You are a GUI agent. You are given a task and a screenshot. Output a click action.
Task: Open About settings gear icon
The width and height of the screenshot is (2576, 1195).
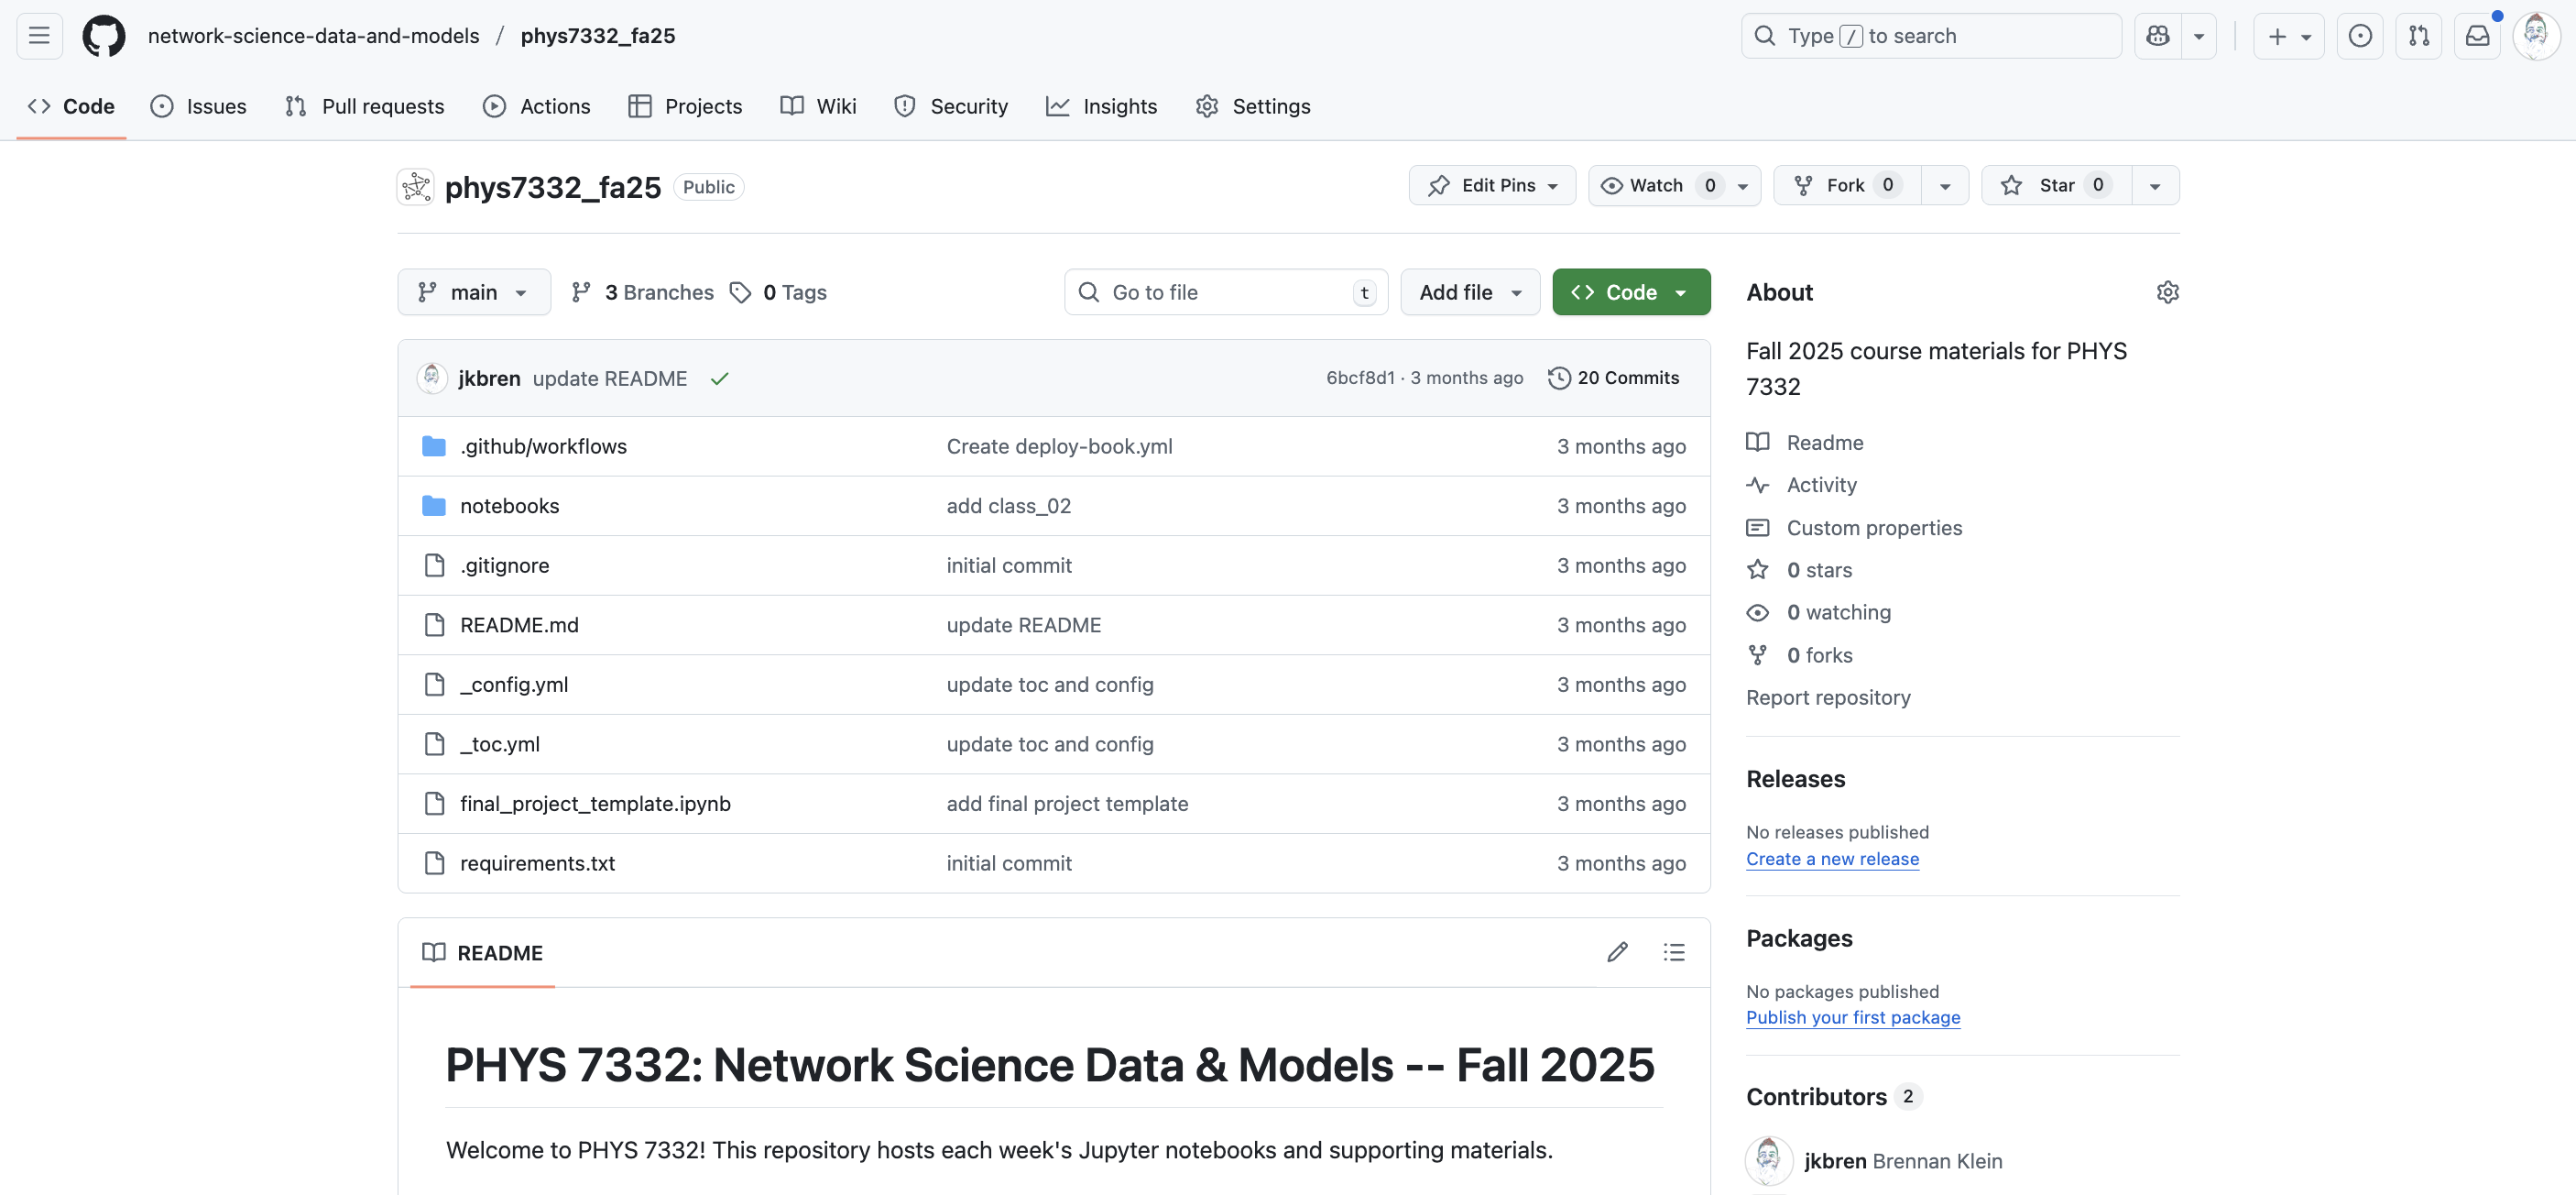[x=2167, y=292]
